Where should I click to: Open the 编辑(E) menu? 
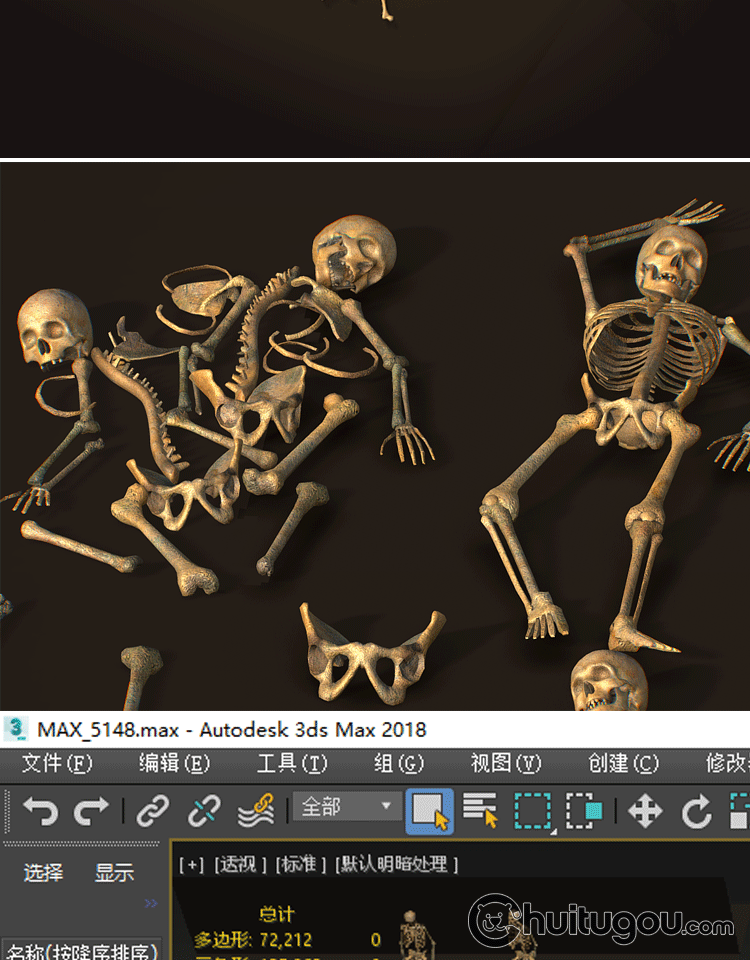click(x=174, y=763)
